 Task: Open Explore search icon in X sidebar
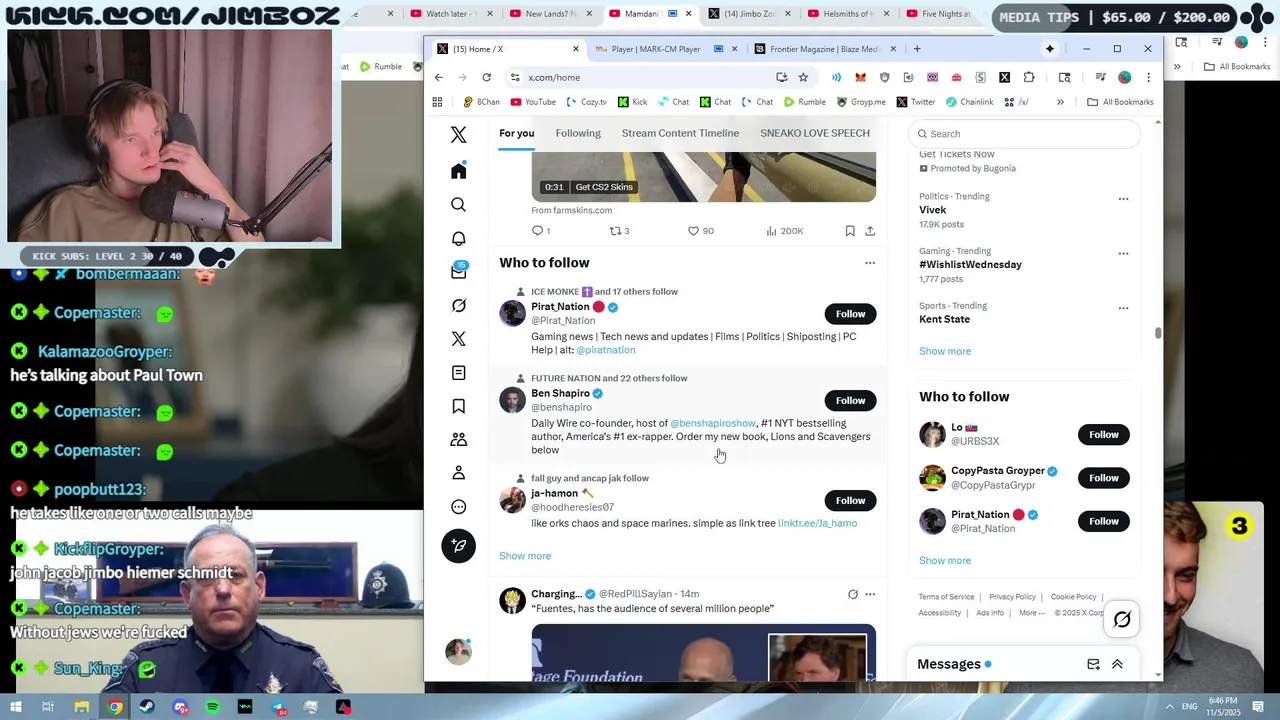[458, 205]
